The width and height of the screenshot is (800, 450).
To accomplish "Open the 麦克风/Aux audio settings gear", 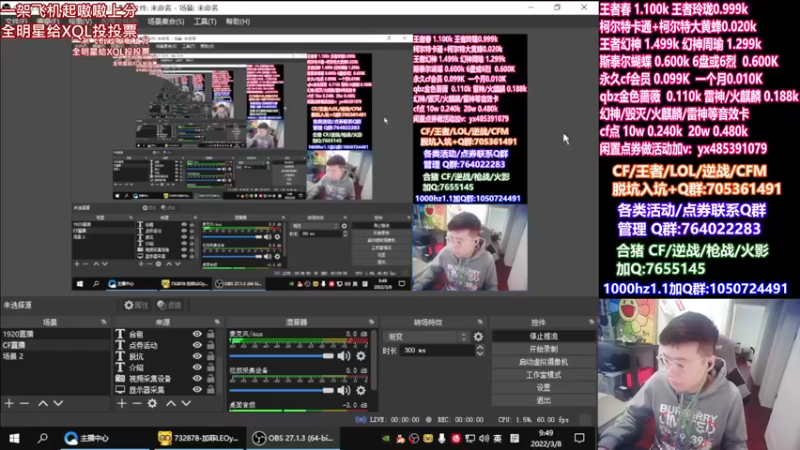I will (361, 356).
